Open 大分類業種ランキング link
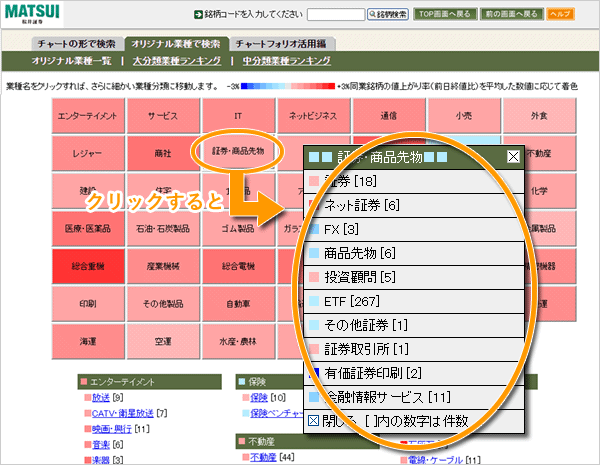The image size is (600, 465). coord(177,61)
